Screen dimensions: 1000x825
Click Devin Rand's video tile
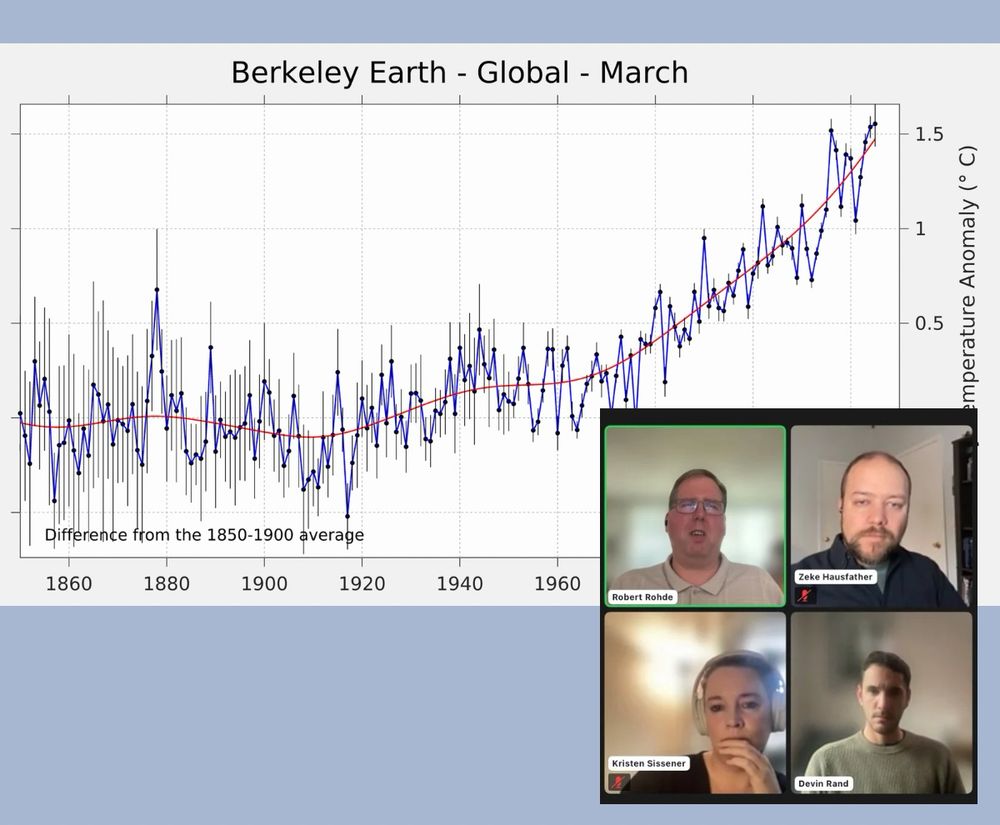[x=881, y=703]
